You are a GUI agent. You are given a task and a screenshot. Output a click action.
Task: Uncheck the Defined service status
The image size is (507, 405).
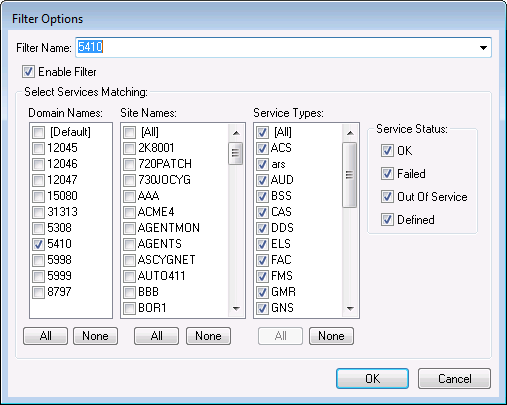pyautogui.click(x=387, y=220)
